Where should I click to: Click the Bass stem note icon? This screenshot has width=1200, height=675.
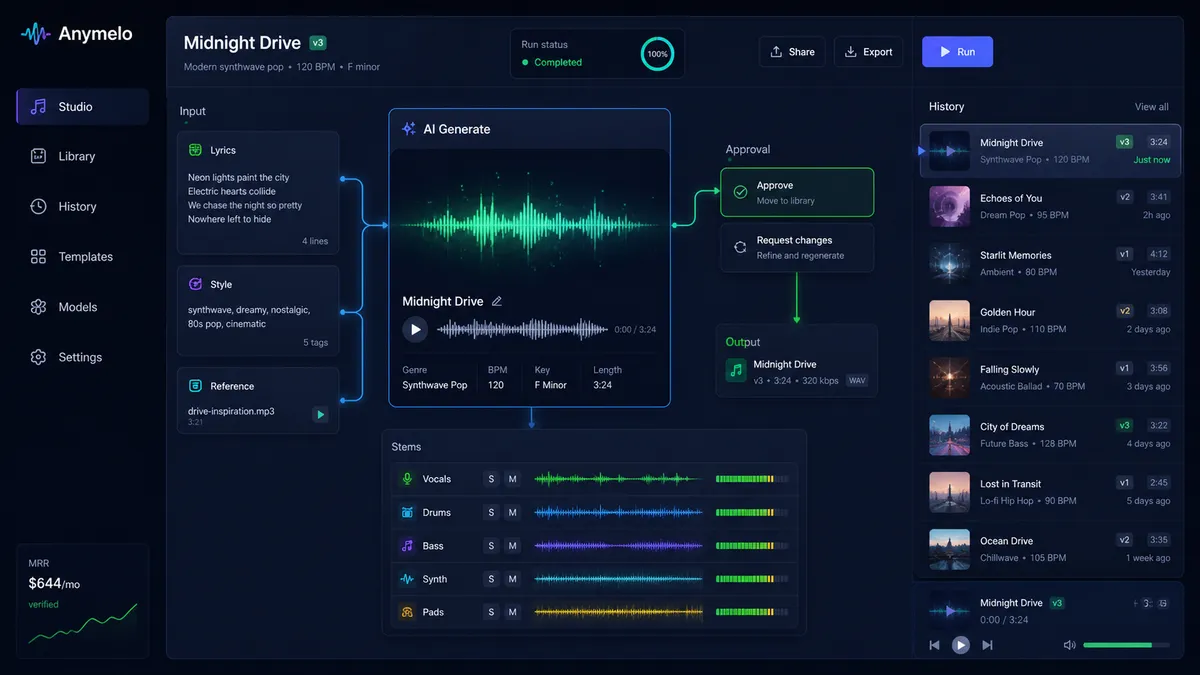click(x=407, y=546)
